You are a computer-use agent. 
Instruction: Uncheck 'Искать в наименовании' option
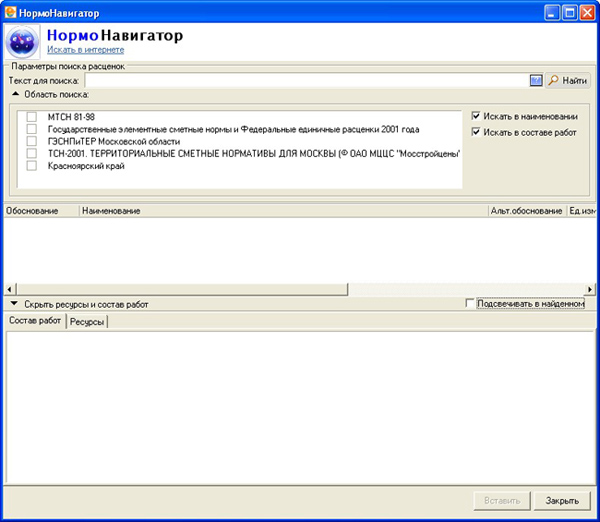[476, 116]
